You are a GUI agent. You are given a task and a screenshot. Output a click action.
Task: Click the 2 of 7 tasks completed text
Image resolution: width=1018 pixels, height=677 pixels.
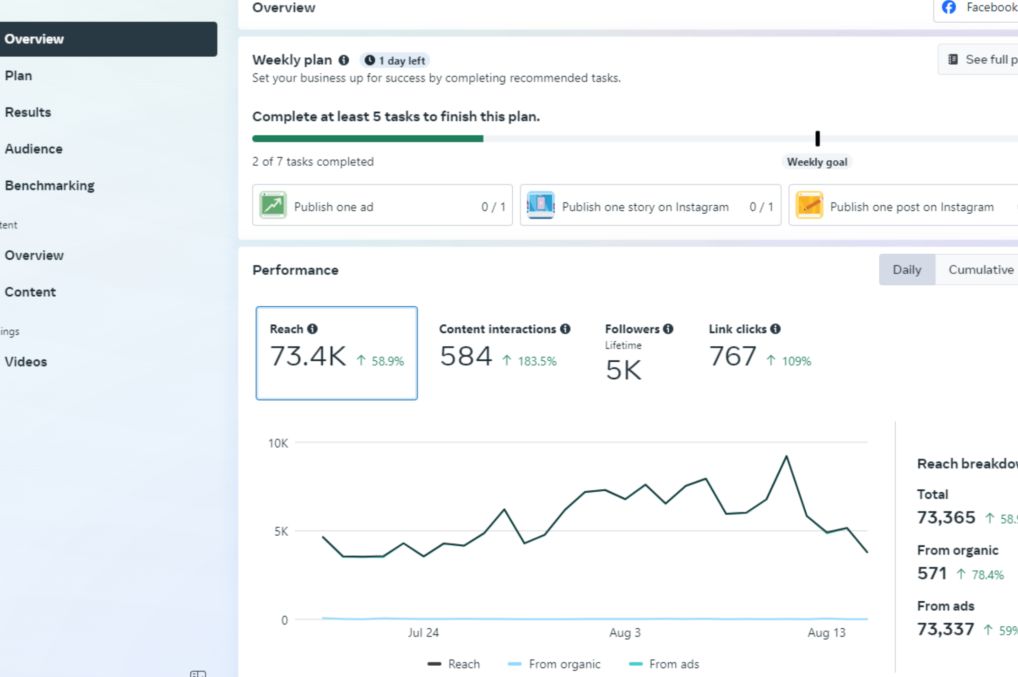[313, 162]
